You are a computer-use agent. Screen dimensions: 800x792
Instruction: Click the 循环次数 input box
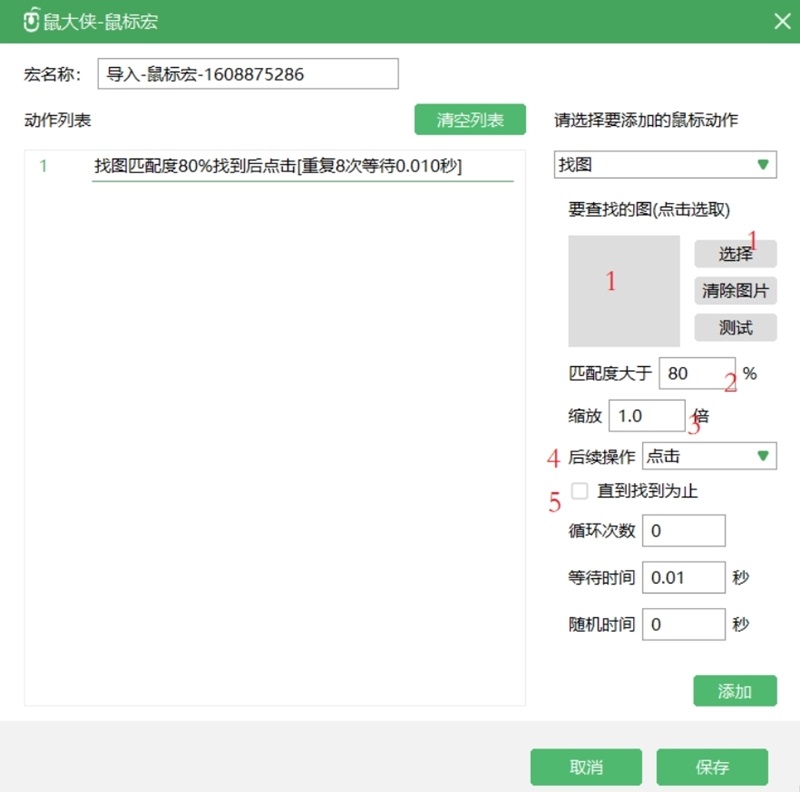tap(684, 530)
